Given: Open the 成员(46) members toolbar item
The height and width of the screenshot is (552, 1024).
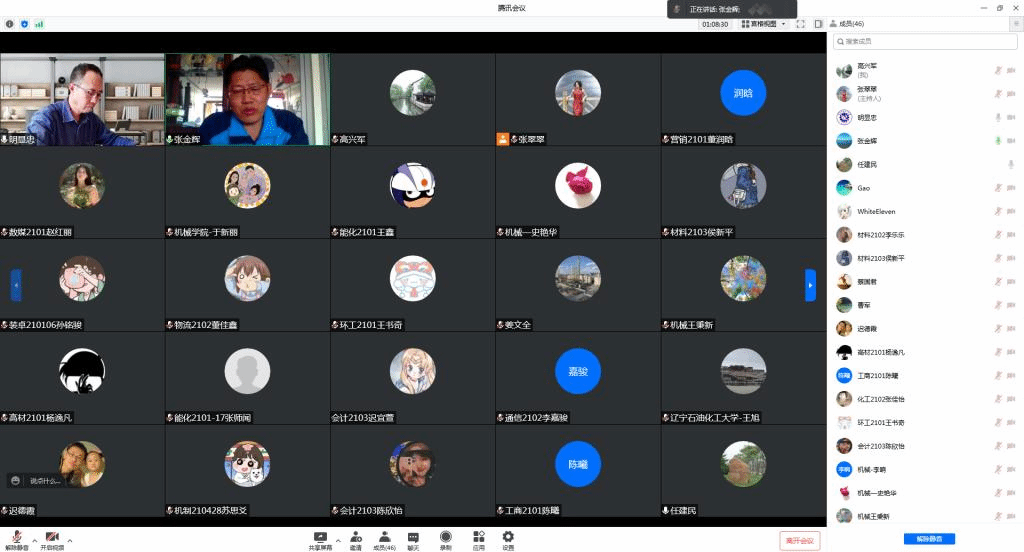Looking at the screenshot, I should [384, 538].
